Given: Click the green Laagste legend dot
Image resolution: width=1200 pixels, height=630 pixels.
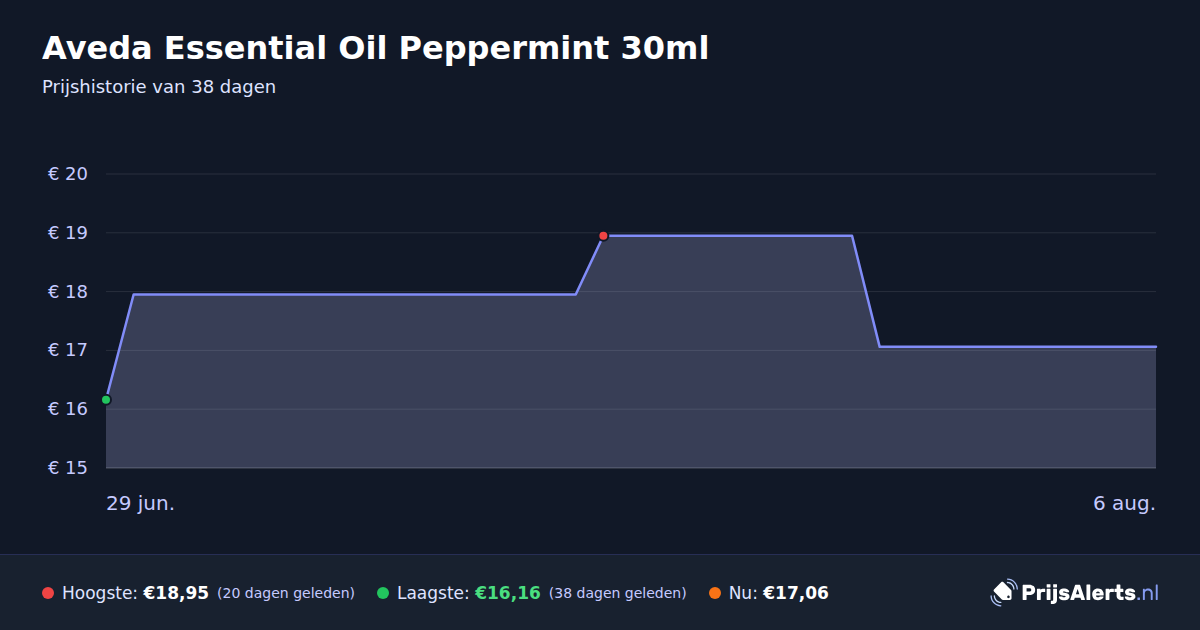Looking at the screenshot, I should [383, 593].
